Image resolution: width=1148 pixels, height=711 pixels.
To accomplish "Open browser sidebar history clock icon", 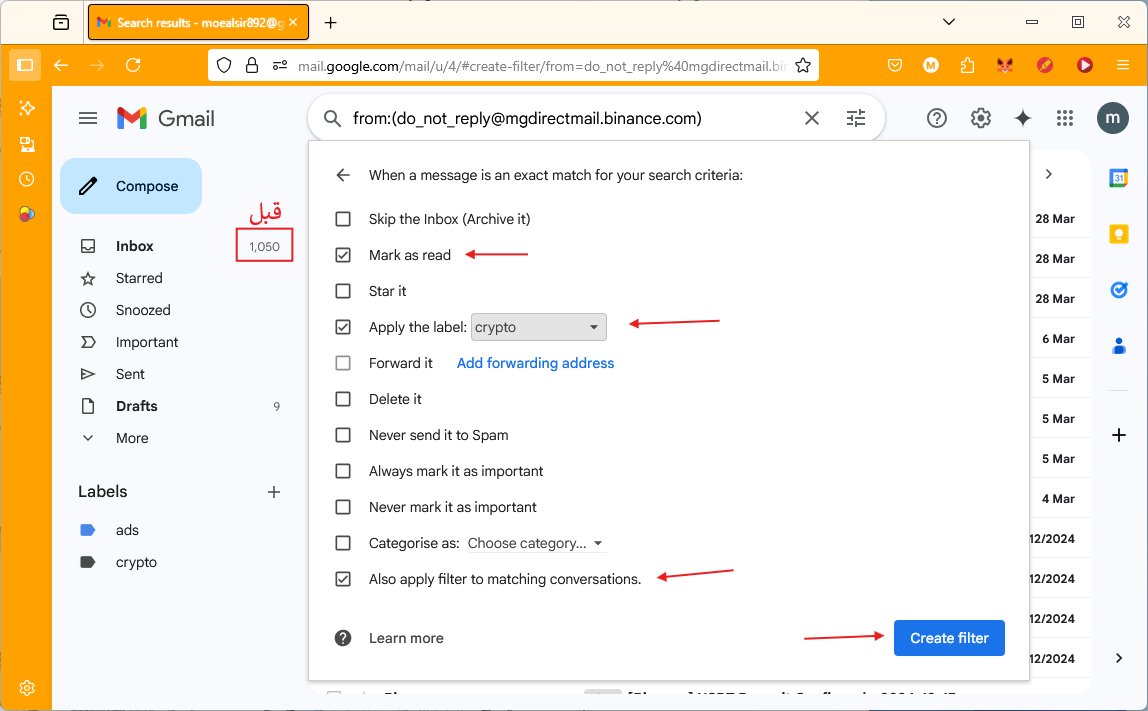I will tap(26, 179).
